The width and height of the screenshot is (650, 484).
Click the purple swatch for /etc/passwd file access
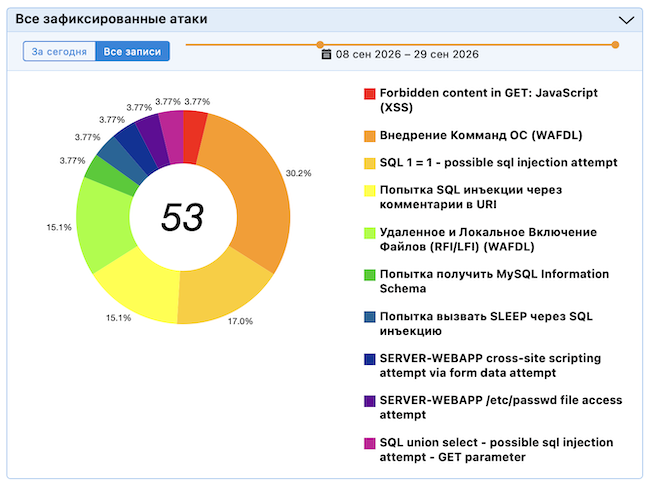pyautogui.click(x=369, y=401)
